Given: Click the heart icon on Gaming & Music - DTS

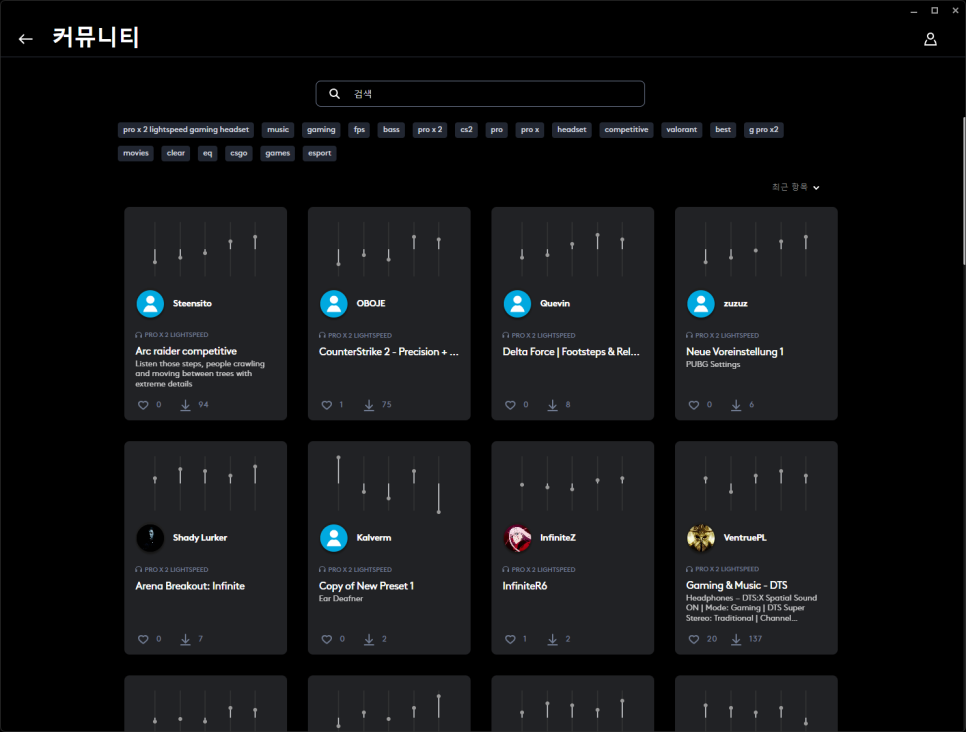Looking at the screenshot, I should tap(694, 639).
